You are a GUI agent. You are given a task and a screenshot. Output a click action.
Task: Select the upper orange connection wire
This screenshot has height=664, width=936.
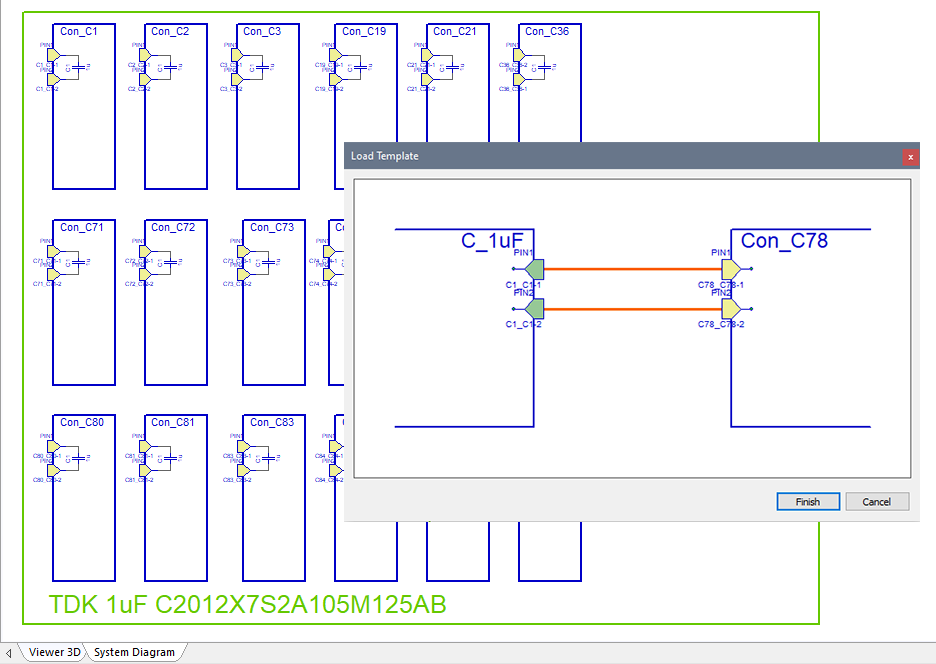pyautogui.click(x=632, y=269)
